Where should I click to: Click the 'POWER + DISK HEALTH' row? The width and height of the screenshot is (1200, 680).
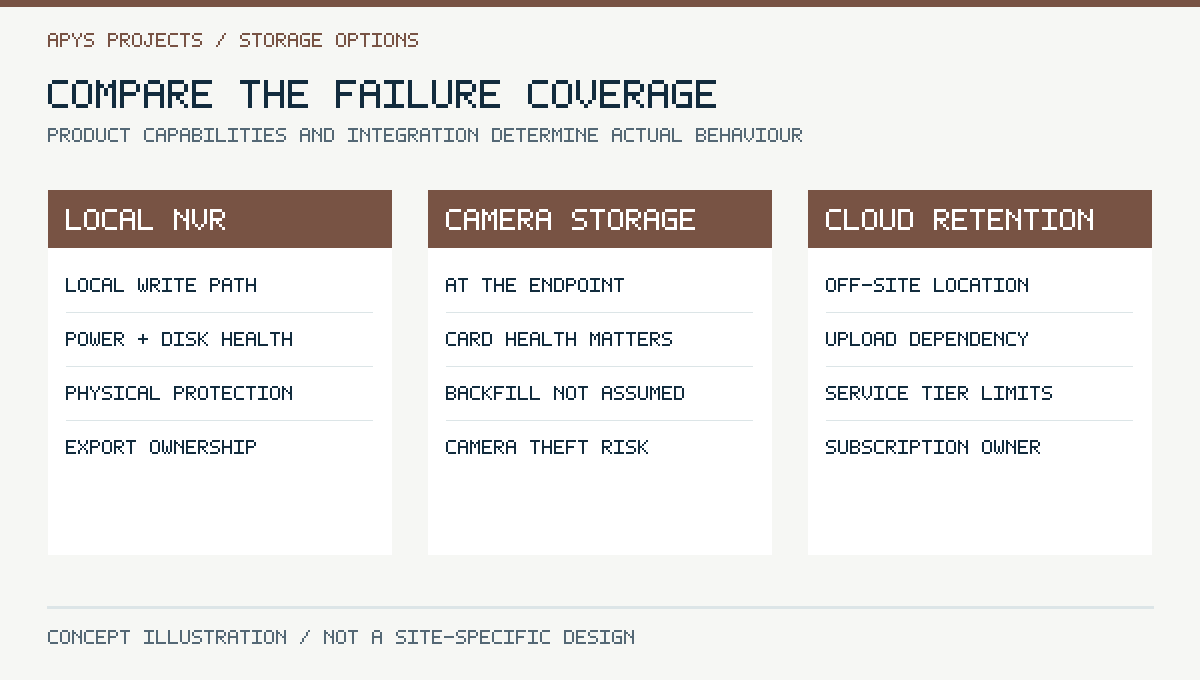click(219, 339)
